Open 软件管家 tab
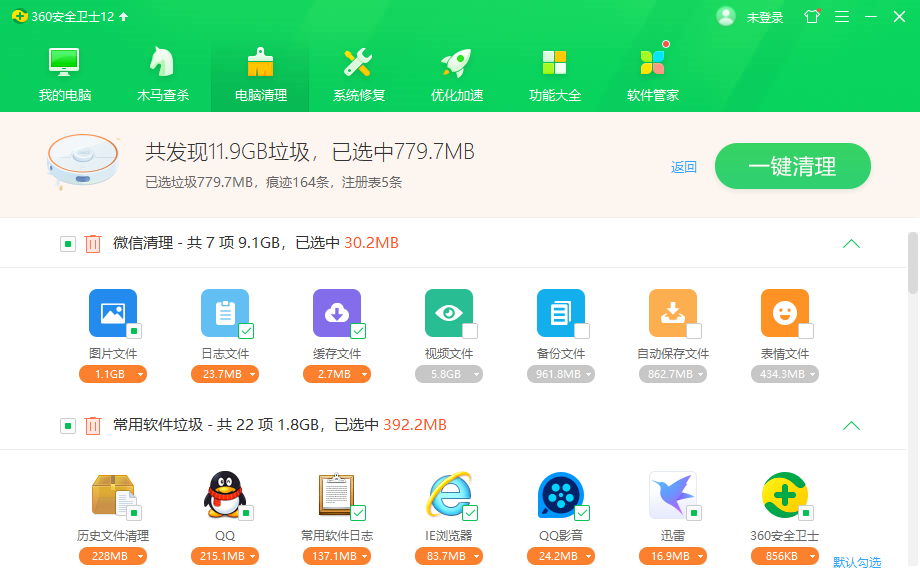Image resolution: width=920 pixels, height=580 pixels. point(652,74)
